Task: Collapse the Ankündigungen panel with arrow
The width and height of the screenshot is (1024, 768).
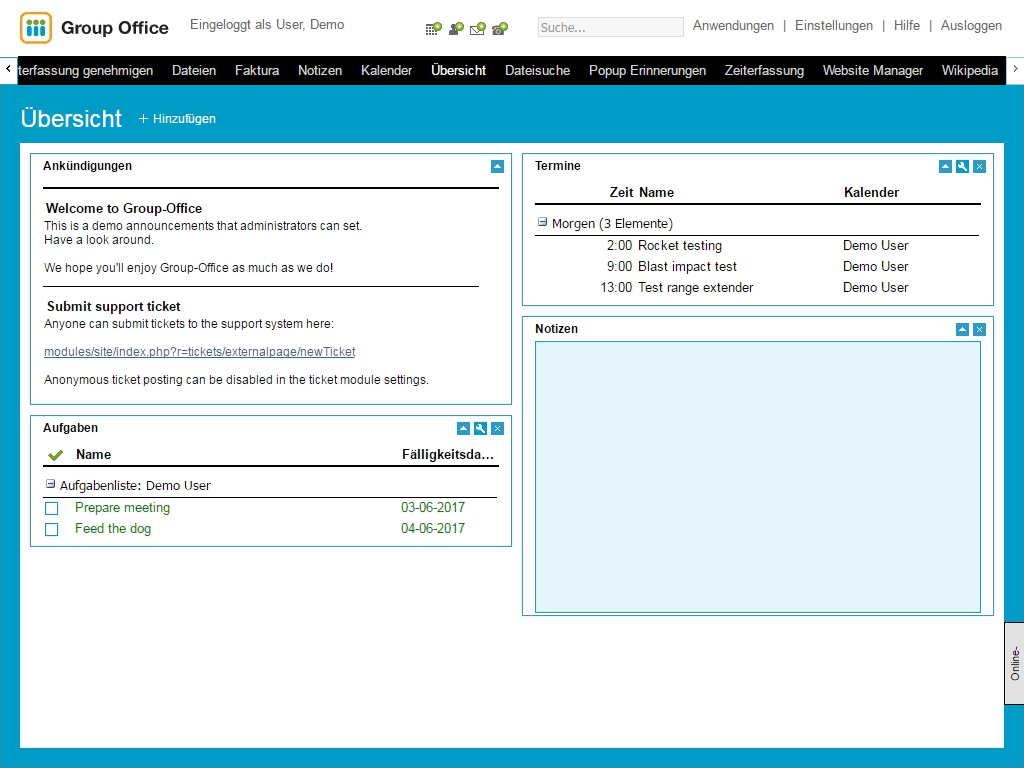Action: 497,167
